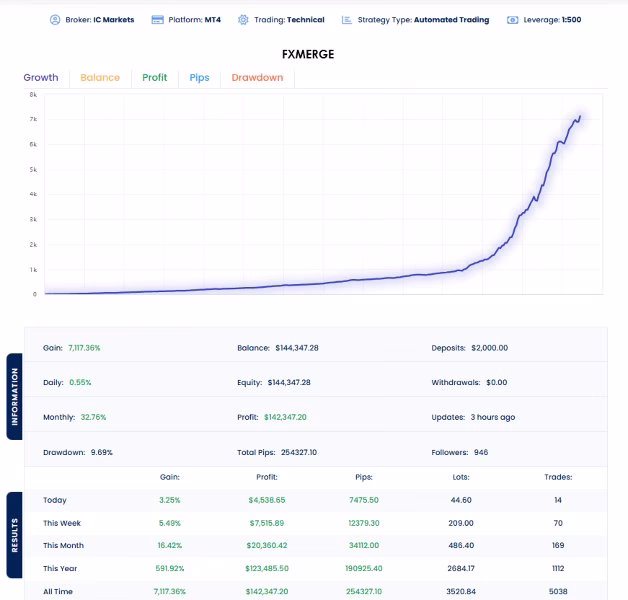628x600 pixels.
Task: Click the INFORMATION side label
Action: [14, 397]
